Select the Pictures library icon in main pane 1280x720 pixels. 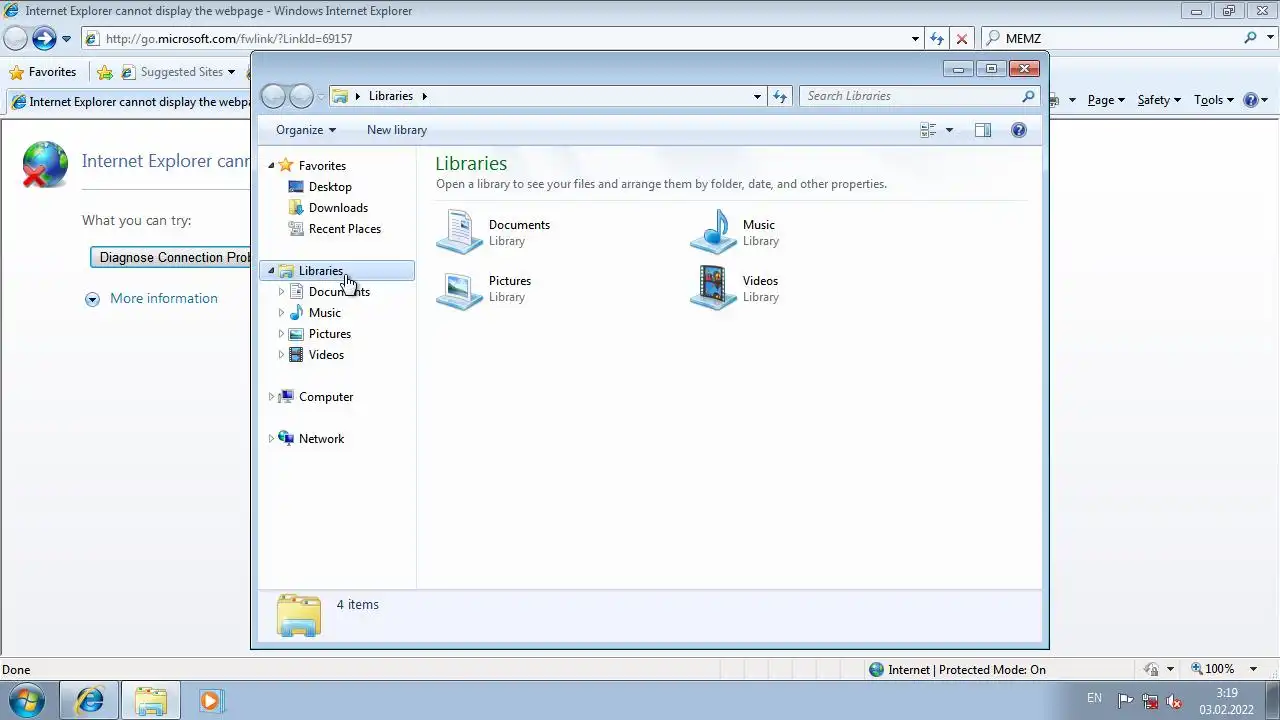coord(460,288)
